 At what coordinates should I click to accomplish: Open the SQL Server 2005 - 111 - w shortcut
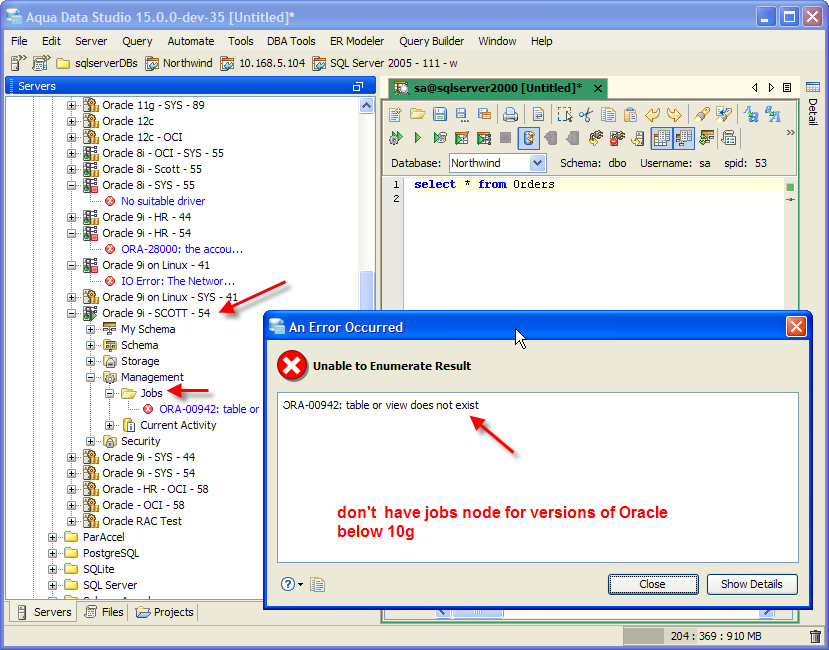385,63
